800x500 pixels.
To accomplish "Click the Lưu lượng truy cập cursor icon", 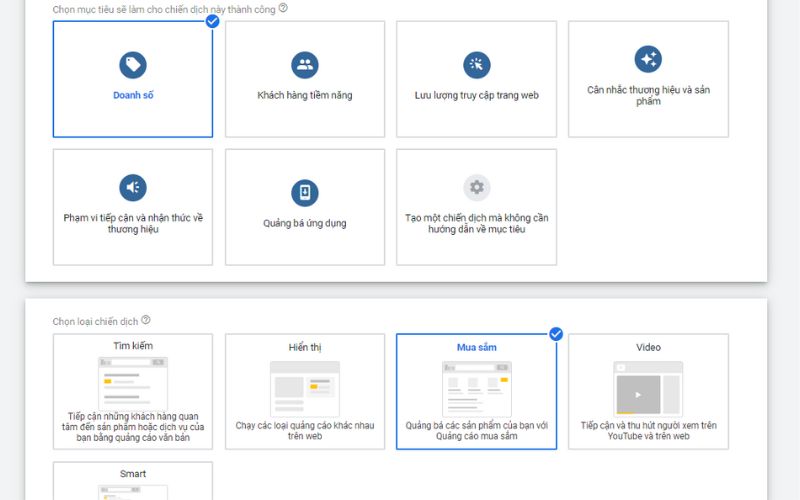I will point(477,66).
